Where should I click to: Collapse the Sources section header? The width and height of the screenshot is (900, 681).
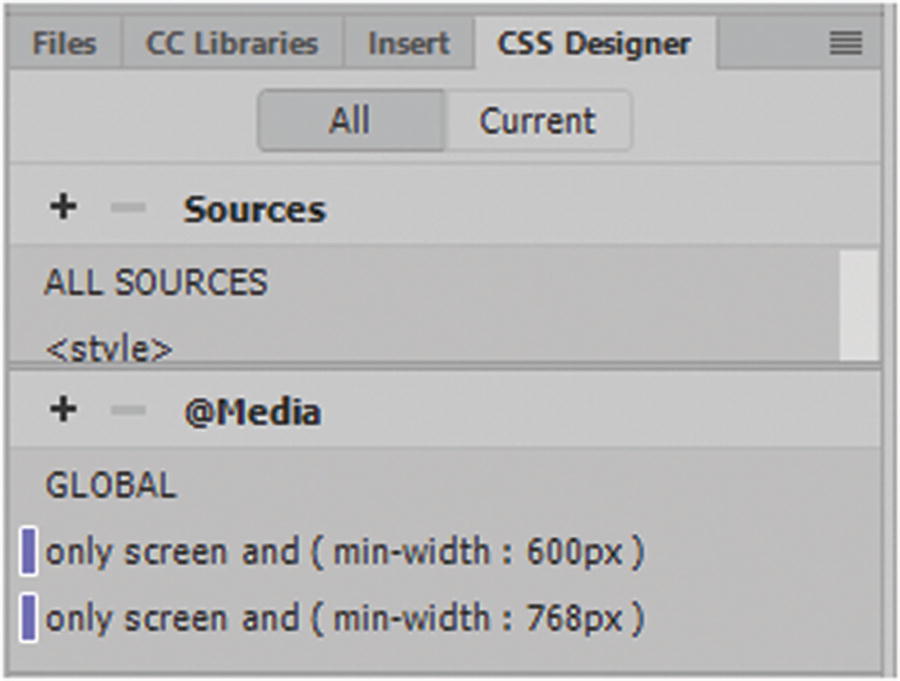254,209
